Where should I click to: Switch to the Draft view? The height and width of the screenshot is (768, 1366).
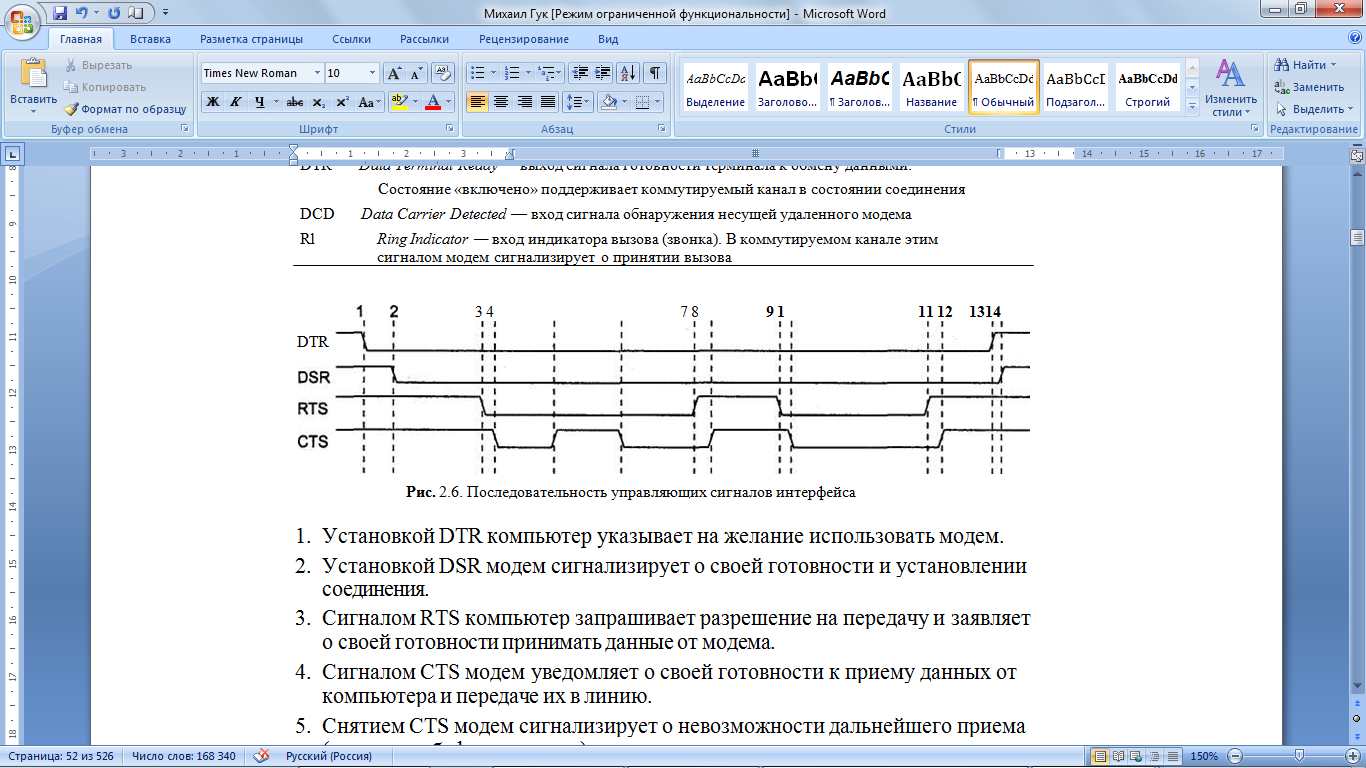[1172, 757]
